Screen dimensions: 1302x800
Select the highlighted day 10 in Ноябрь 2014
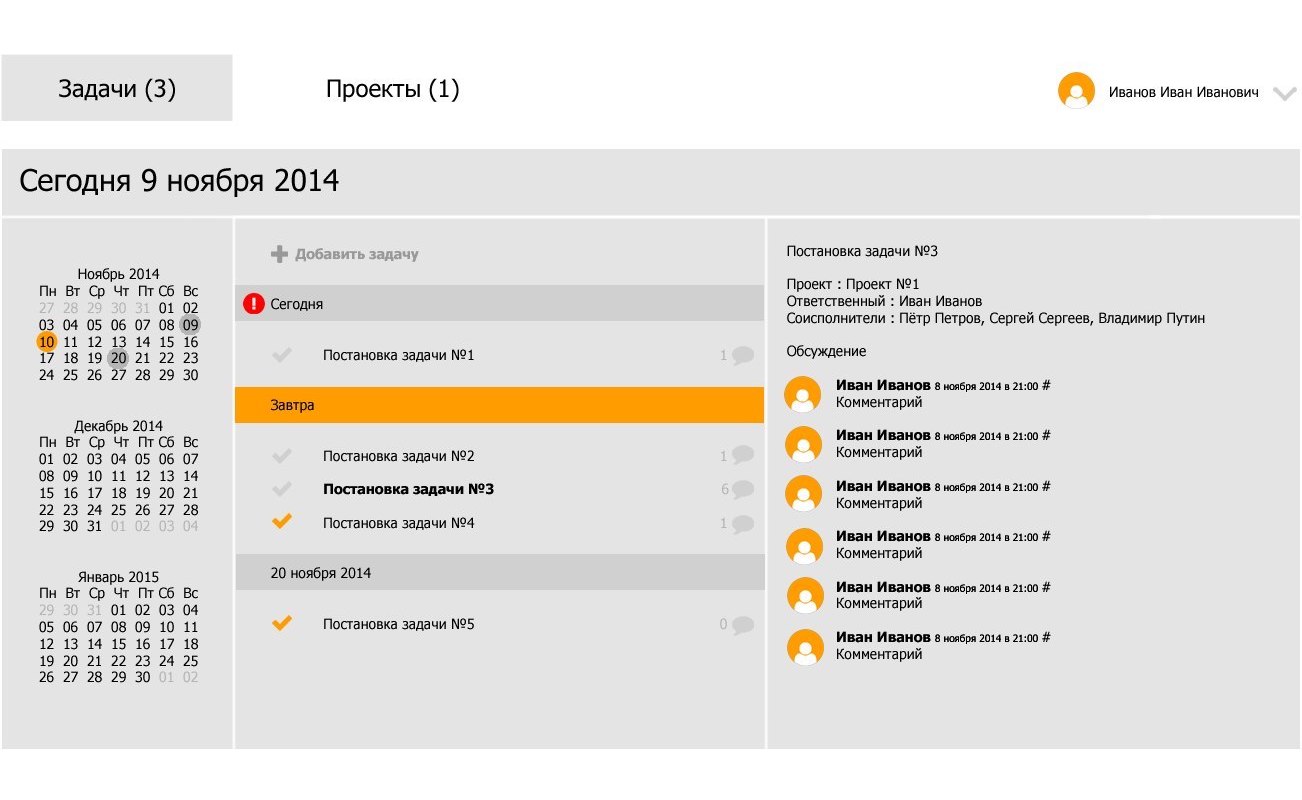[46, 342]
